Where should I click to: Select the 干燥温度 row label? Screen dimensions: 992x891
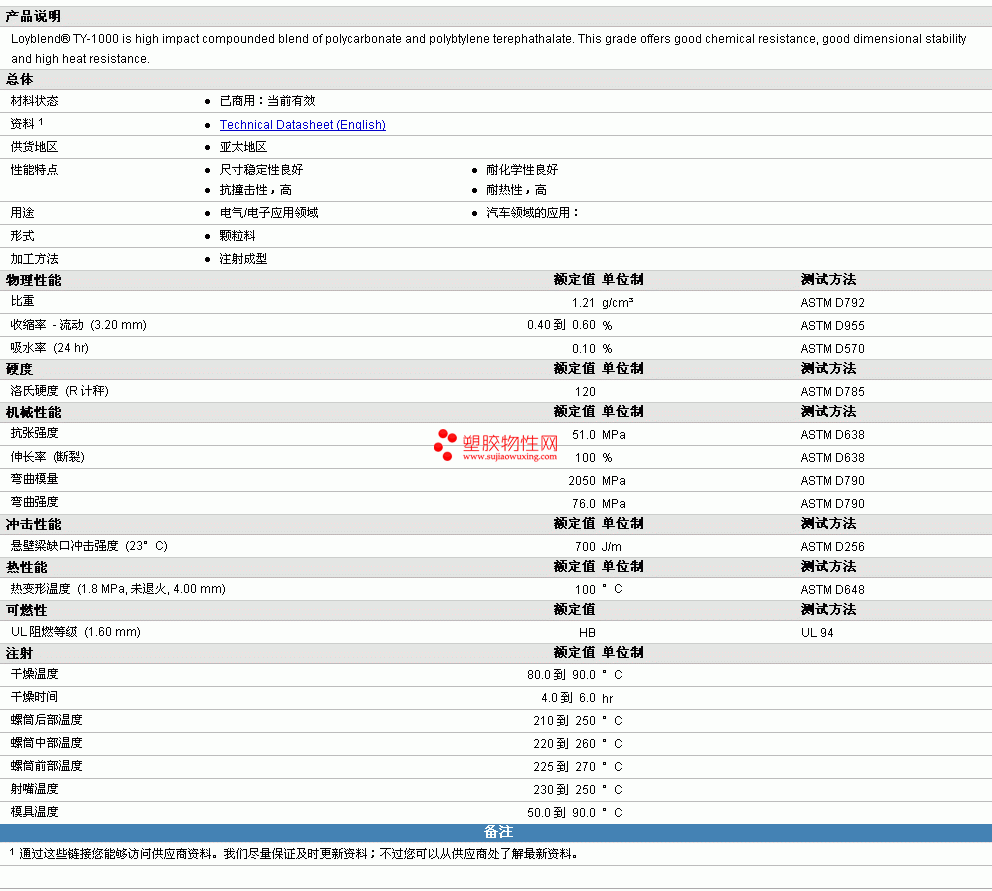click(x=34, y=674)
